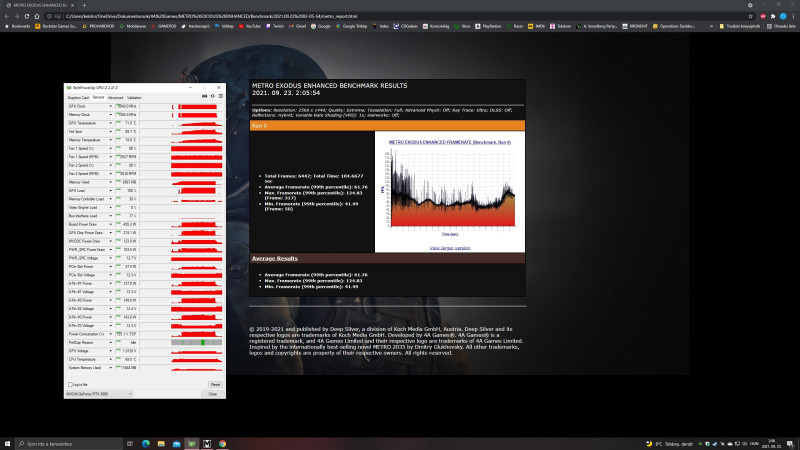Open File Explorer from taskbar
The height and width of the screenshot is (450, 800).
[161, 444]
